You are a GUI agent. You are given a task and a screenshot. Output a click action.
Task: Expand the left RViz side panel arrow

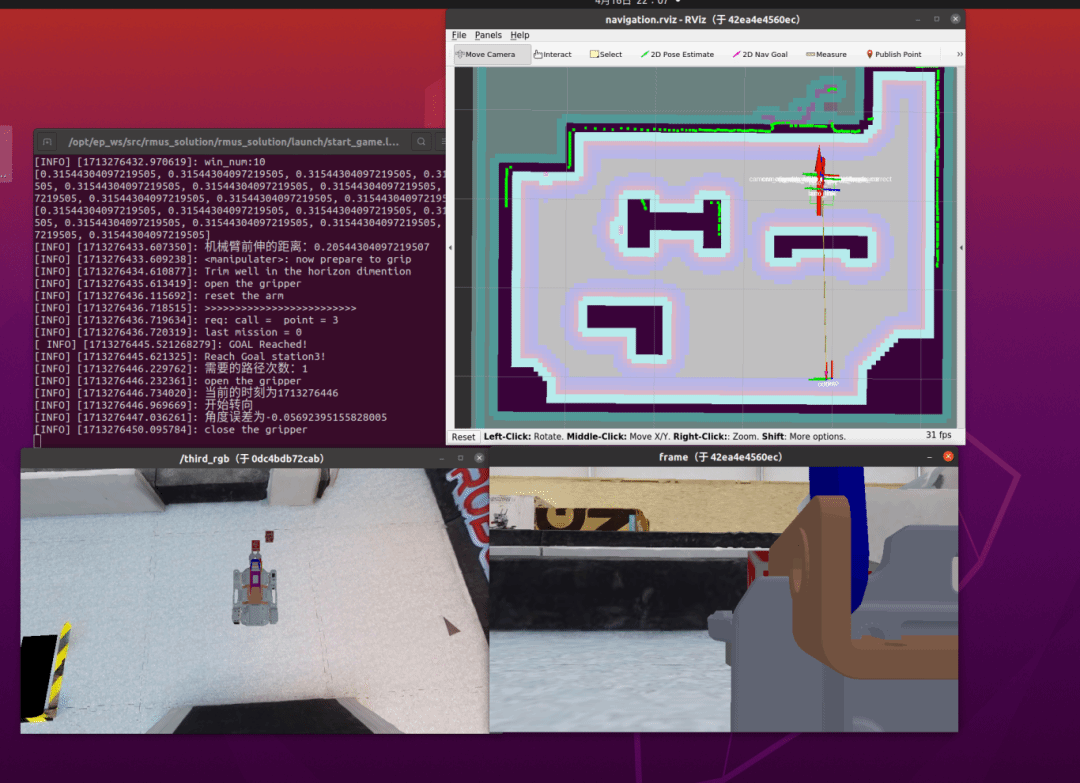tap(450, 248)
